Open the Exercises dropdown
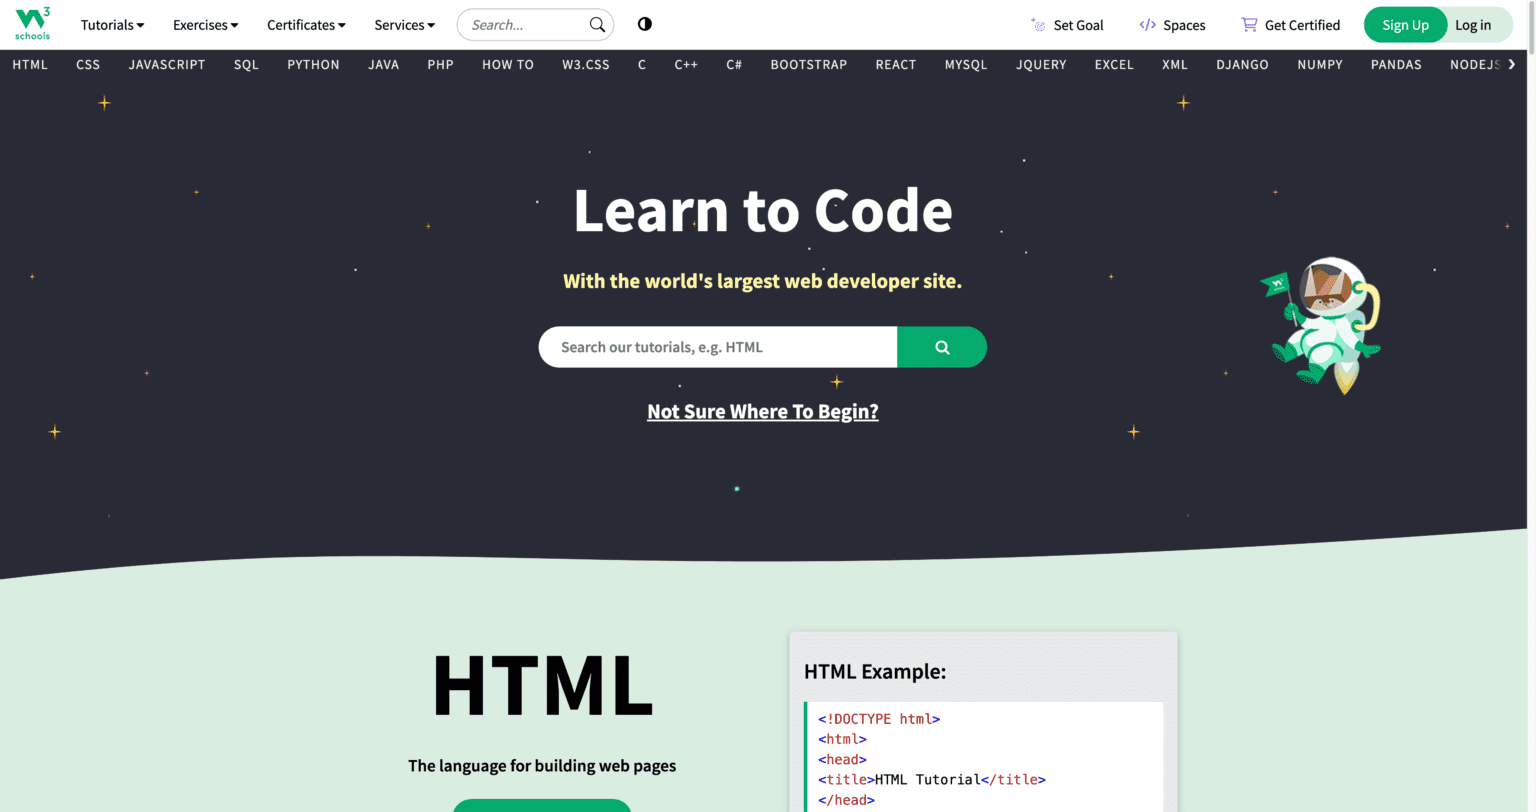 (x=205, y=24)
